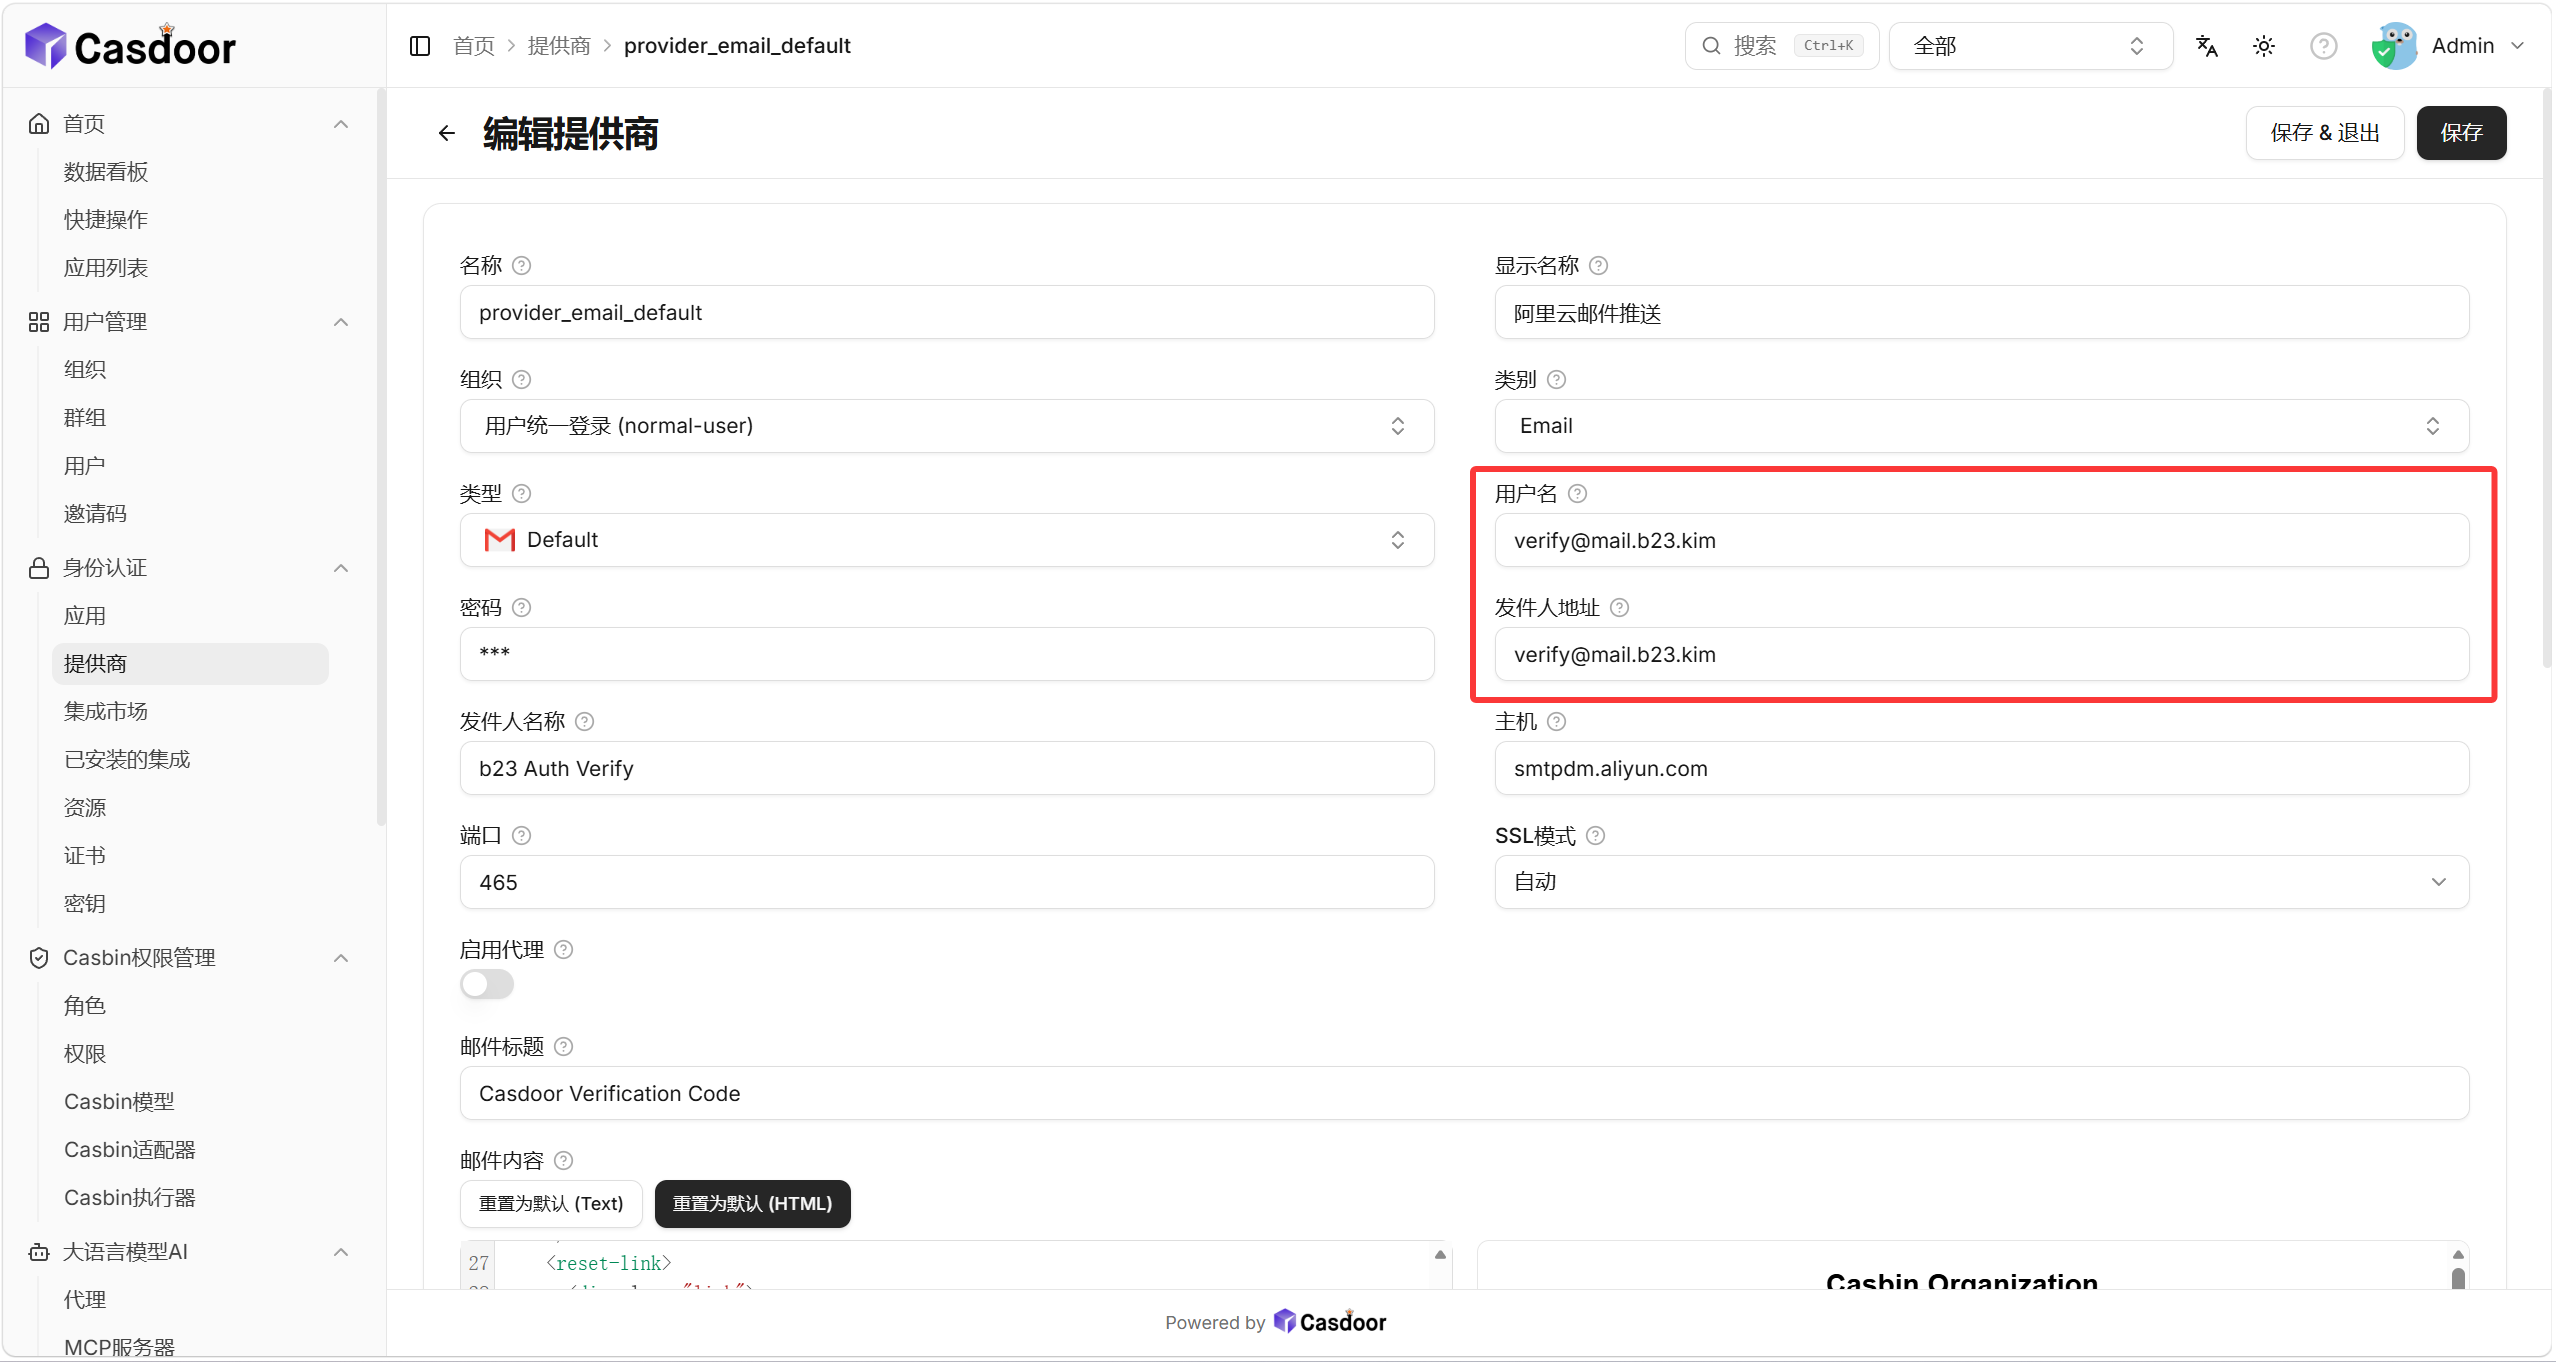Collapse the 身份认证 sidebar section
Image resolution: width=2556 pixels, height=1362 pixels.
[341, 568]
